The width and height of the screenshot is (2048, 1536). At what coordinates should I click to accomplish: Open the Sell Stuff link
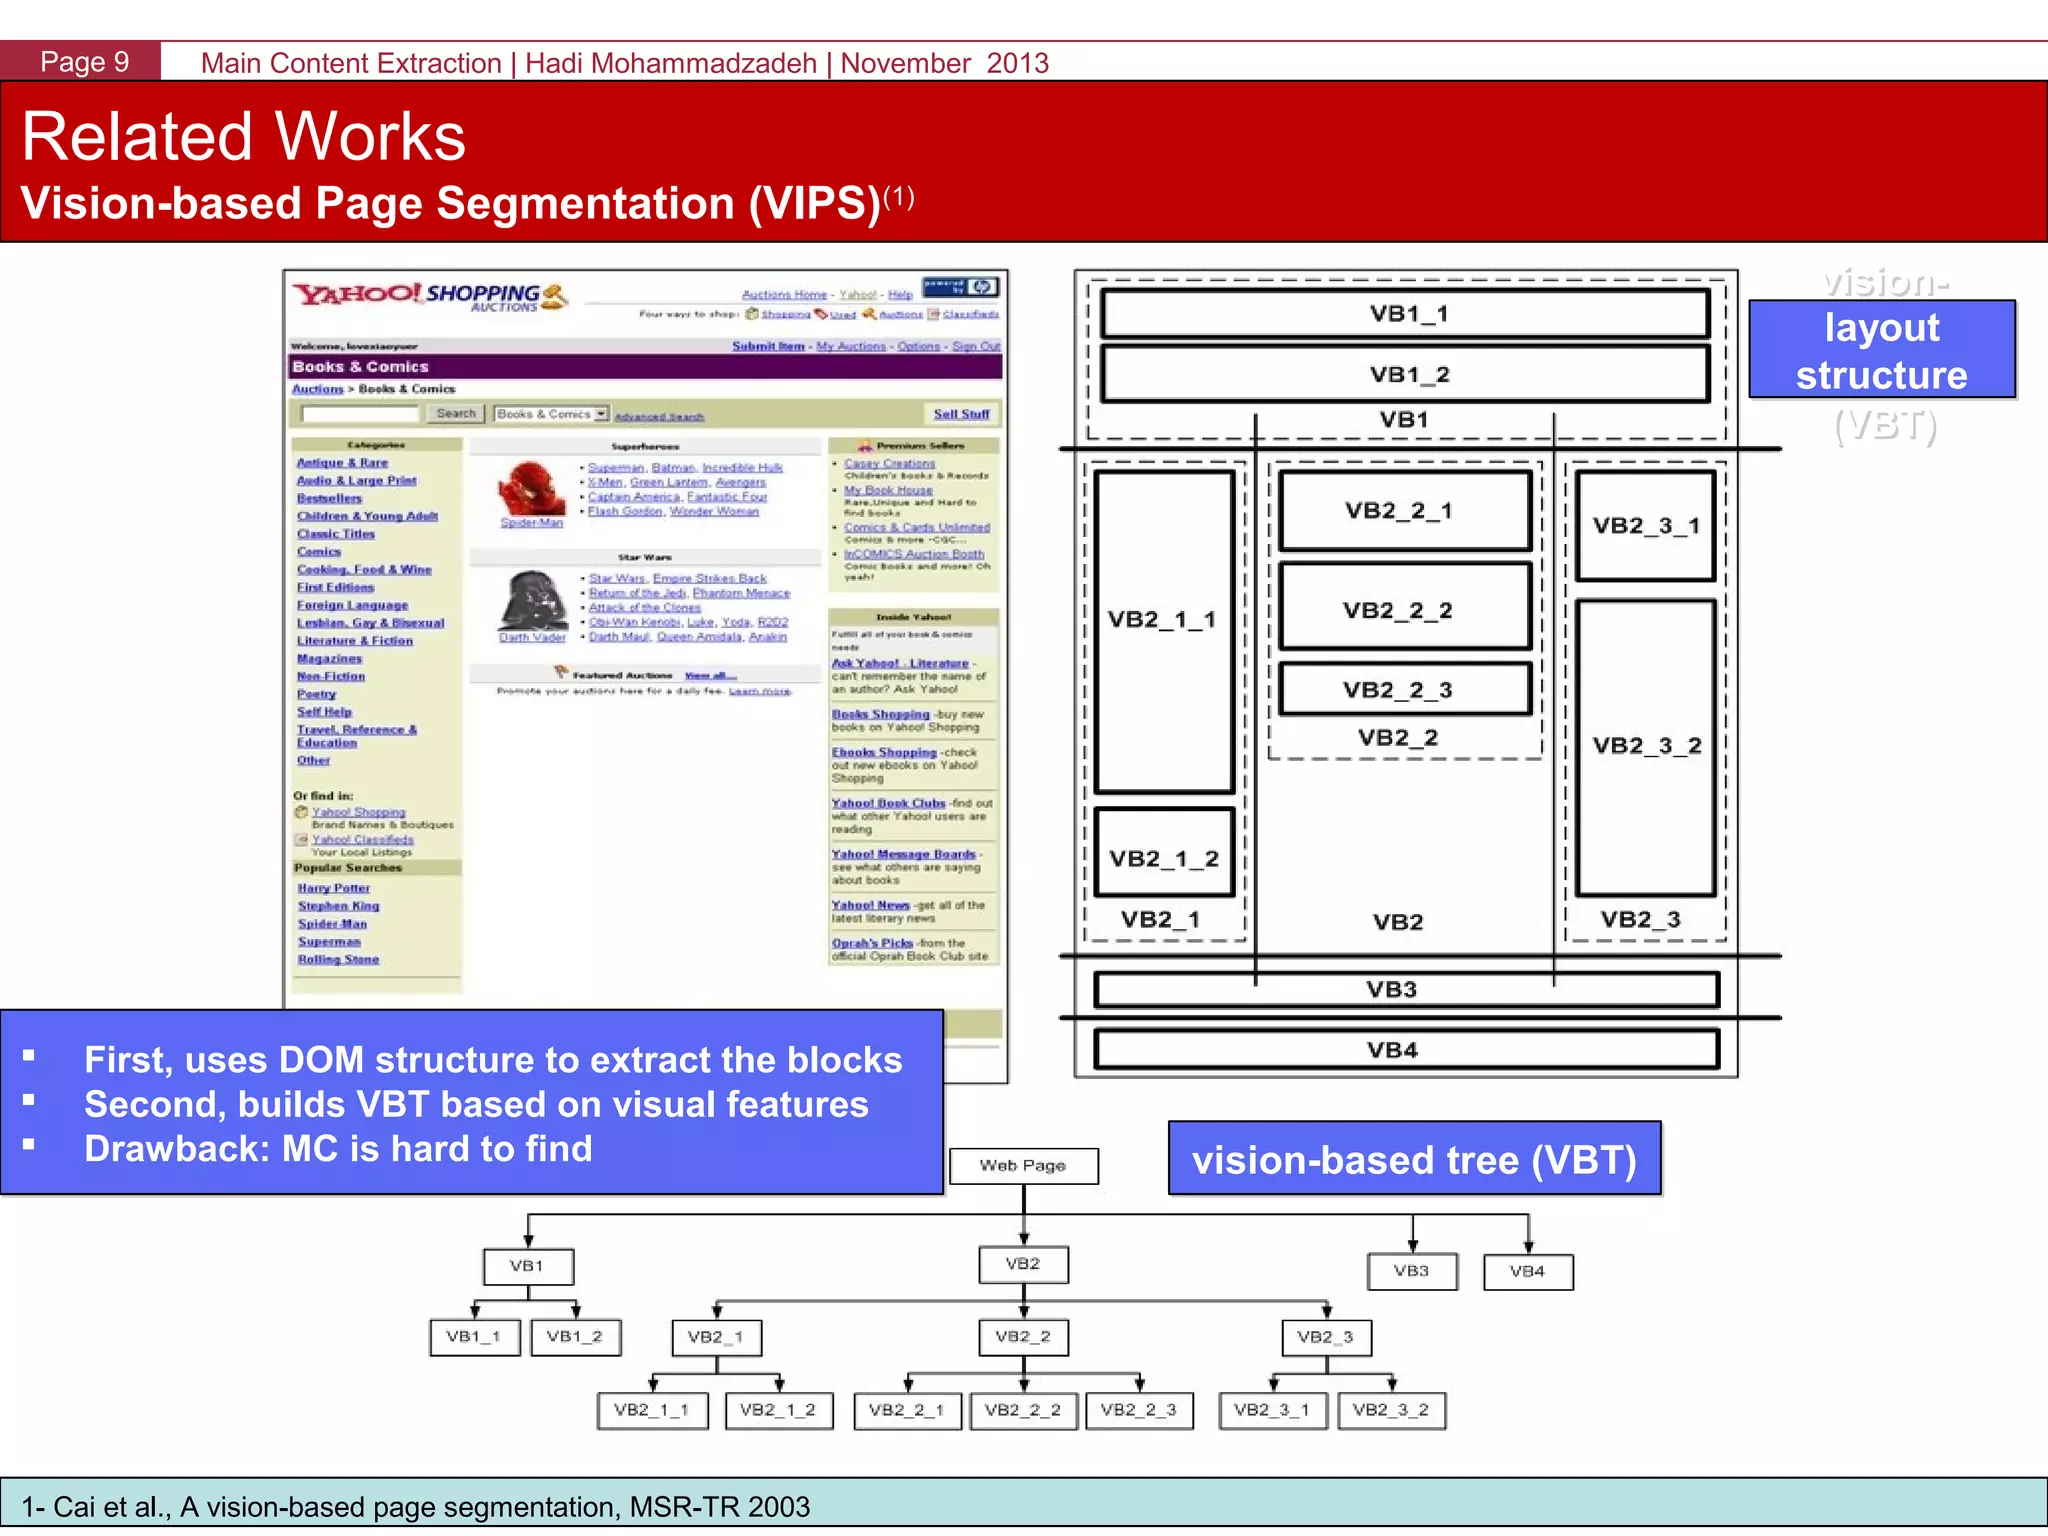tap(961, 414)
